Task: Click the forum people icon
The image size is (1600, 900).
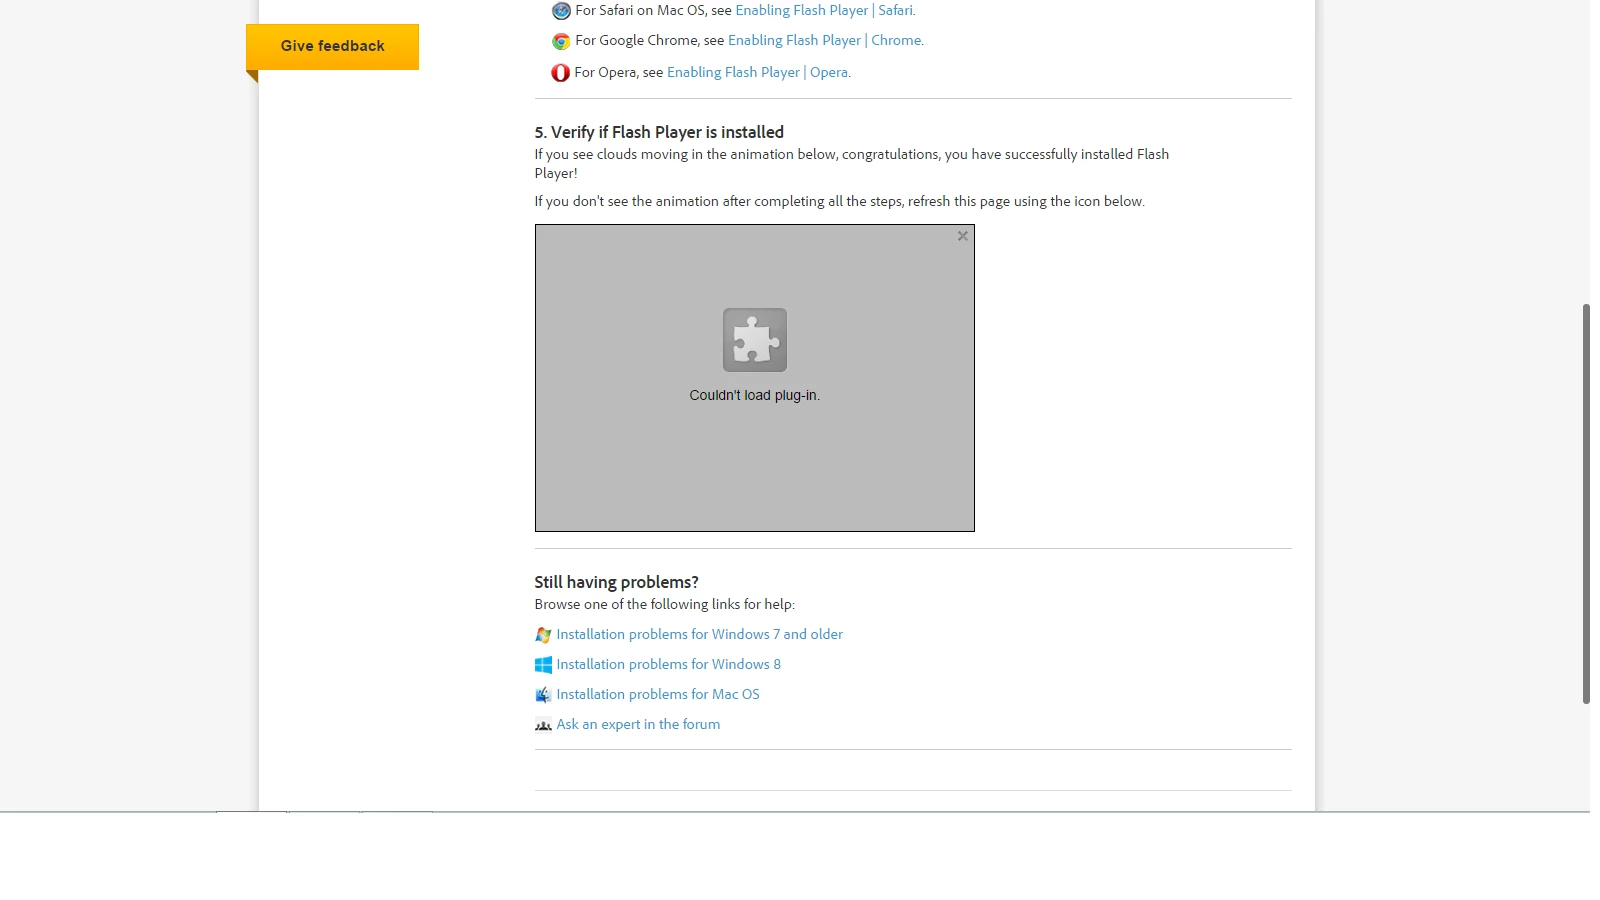Action: [543, 725]
